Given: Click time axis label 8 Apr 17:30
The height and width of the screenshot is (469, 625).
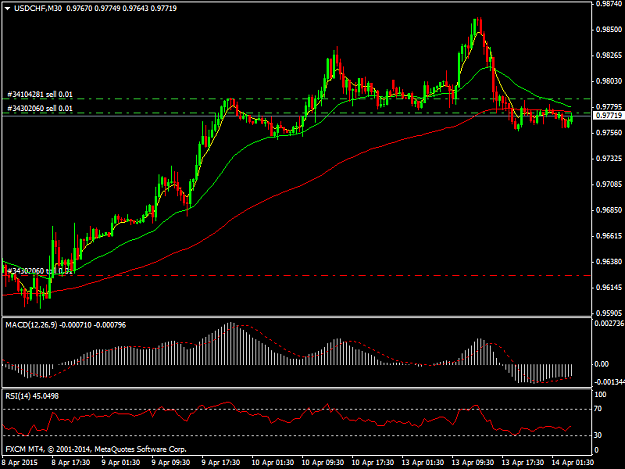Looking at the screenshot, I should pyautogui.click(x=71, y=463).
